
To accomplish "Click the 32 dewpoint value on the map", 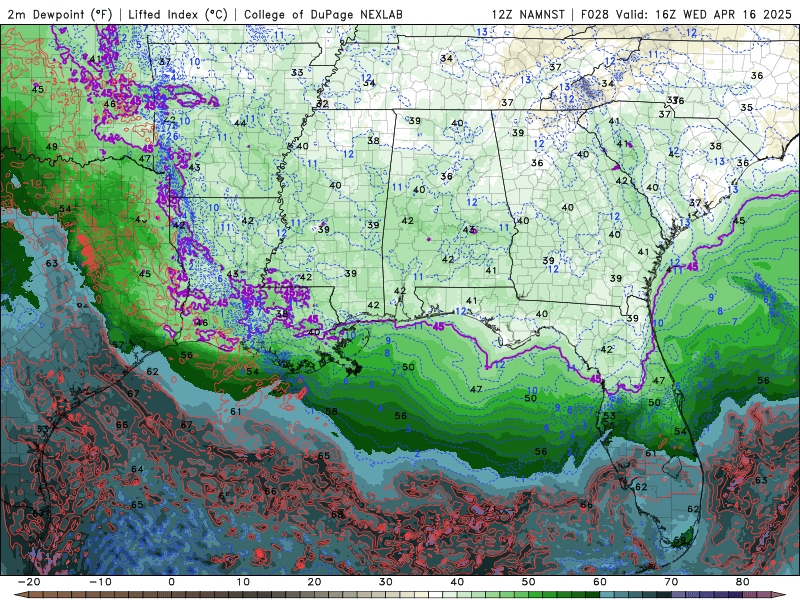I will [322, 104].
